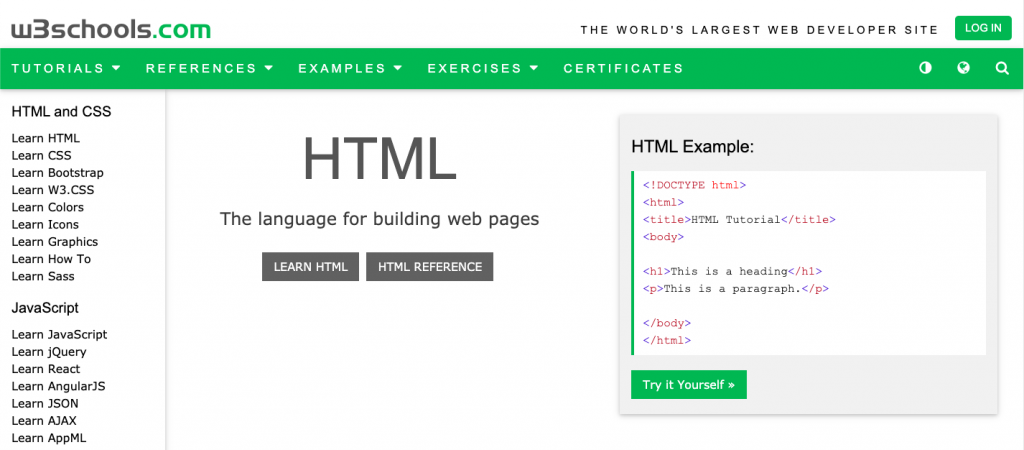Click the 'This is a paragraph.' code line
1024x450 pixels.
coord(735,289)
